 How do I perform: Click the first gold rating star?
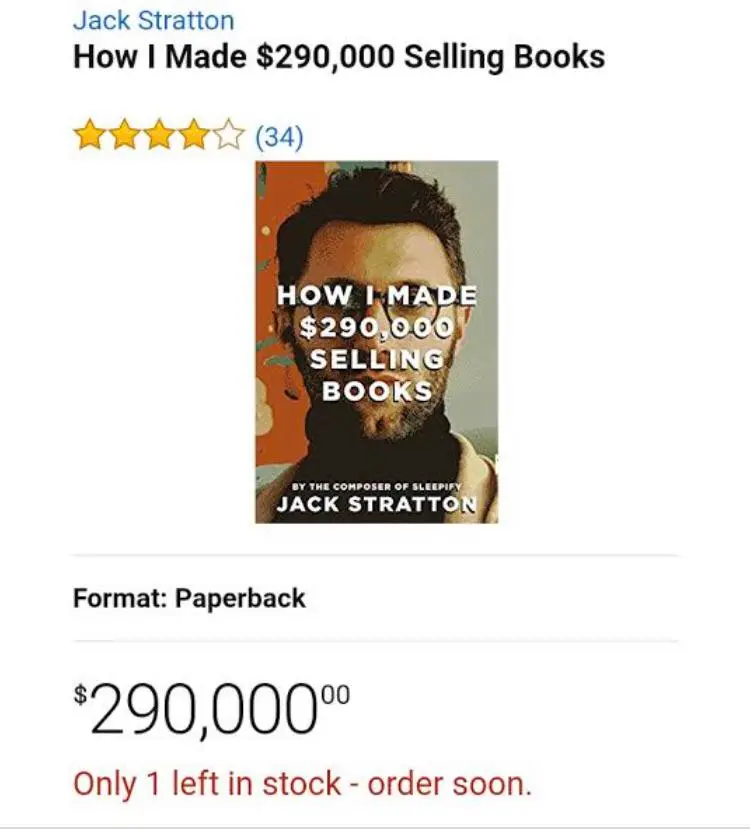point(88,135)
